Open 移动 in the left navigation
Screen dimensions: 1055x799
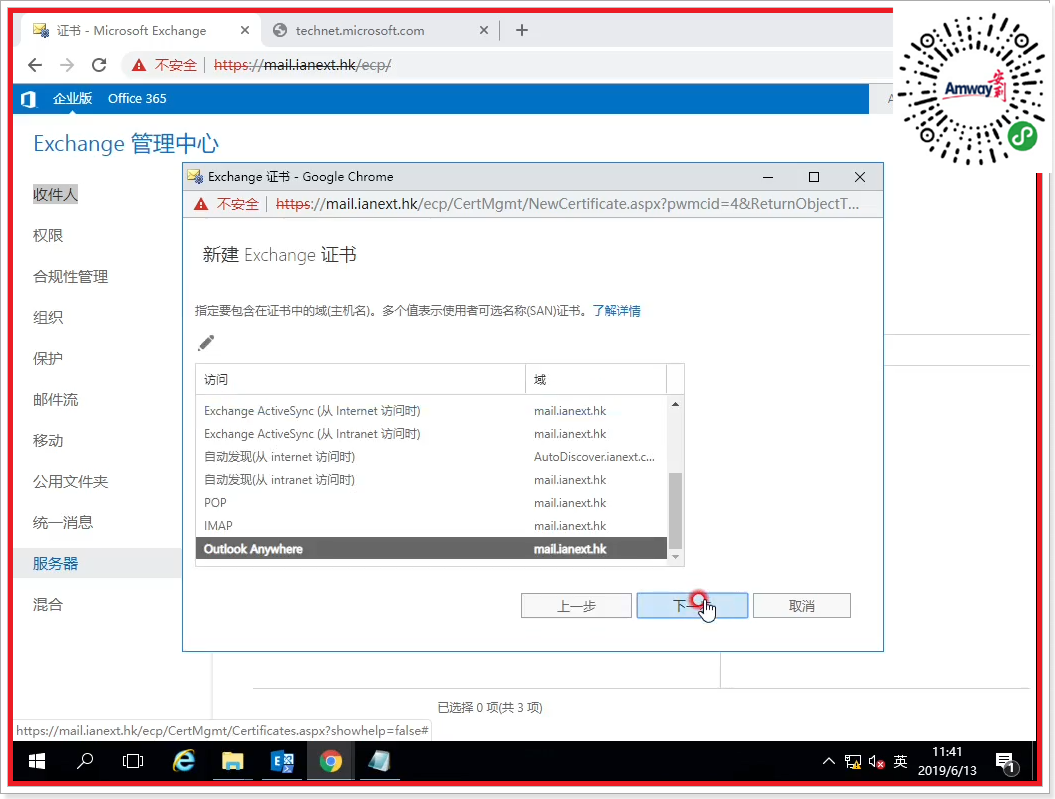tap(48, 441)
